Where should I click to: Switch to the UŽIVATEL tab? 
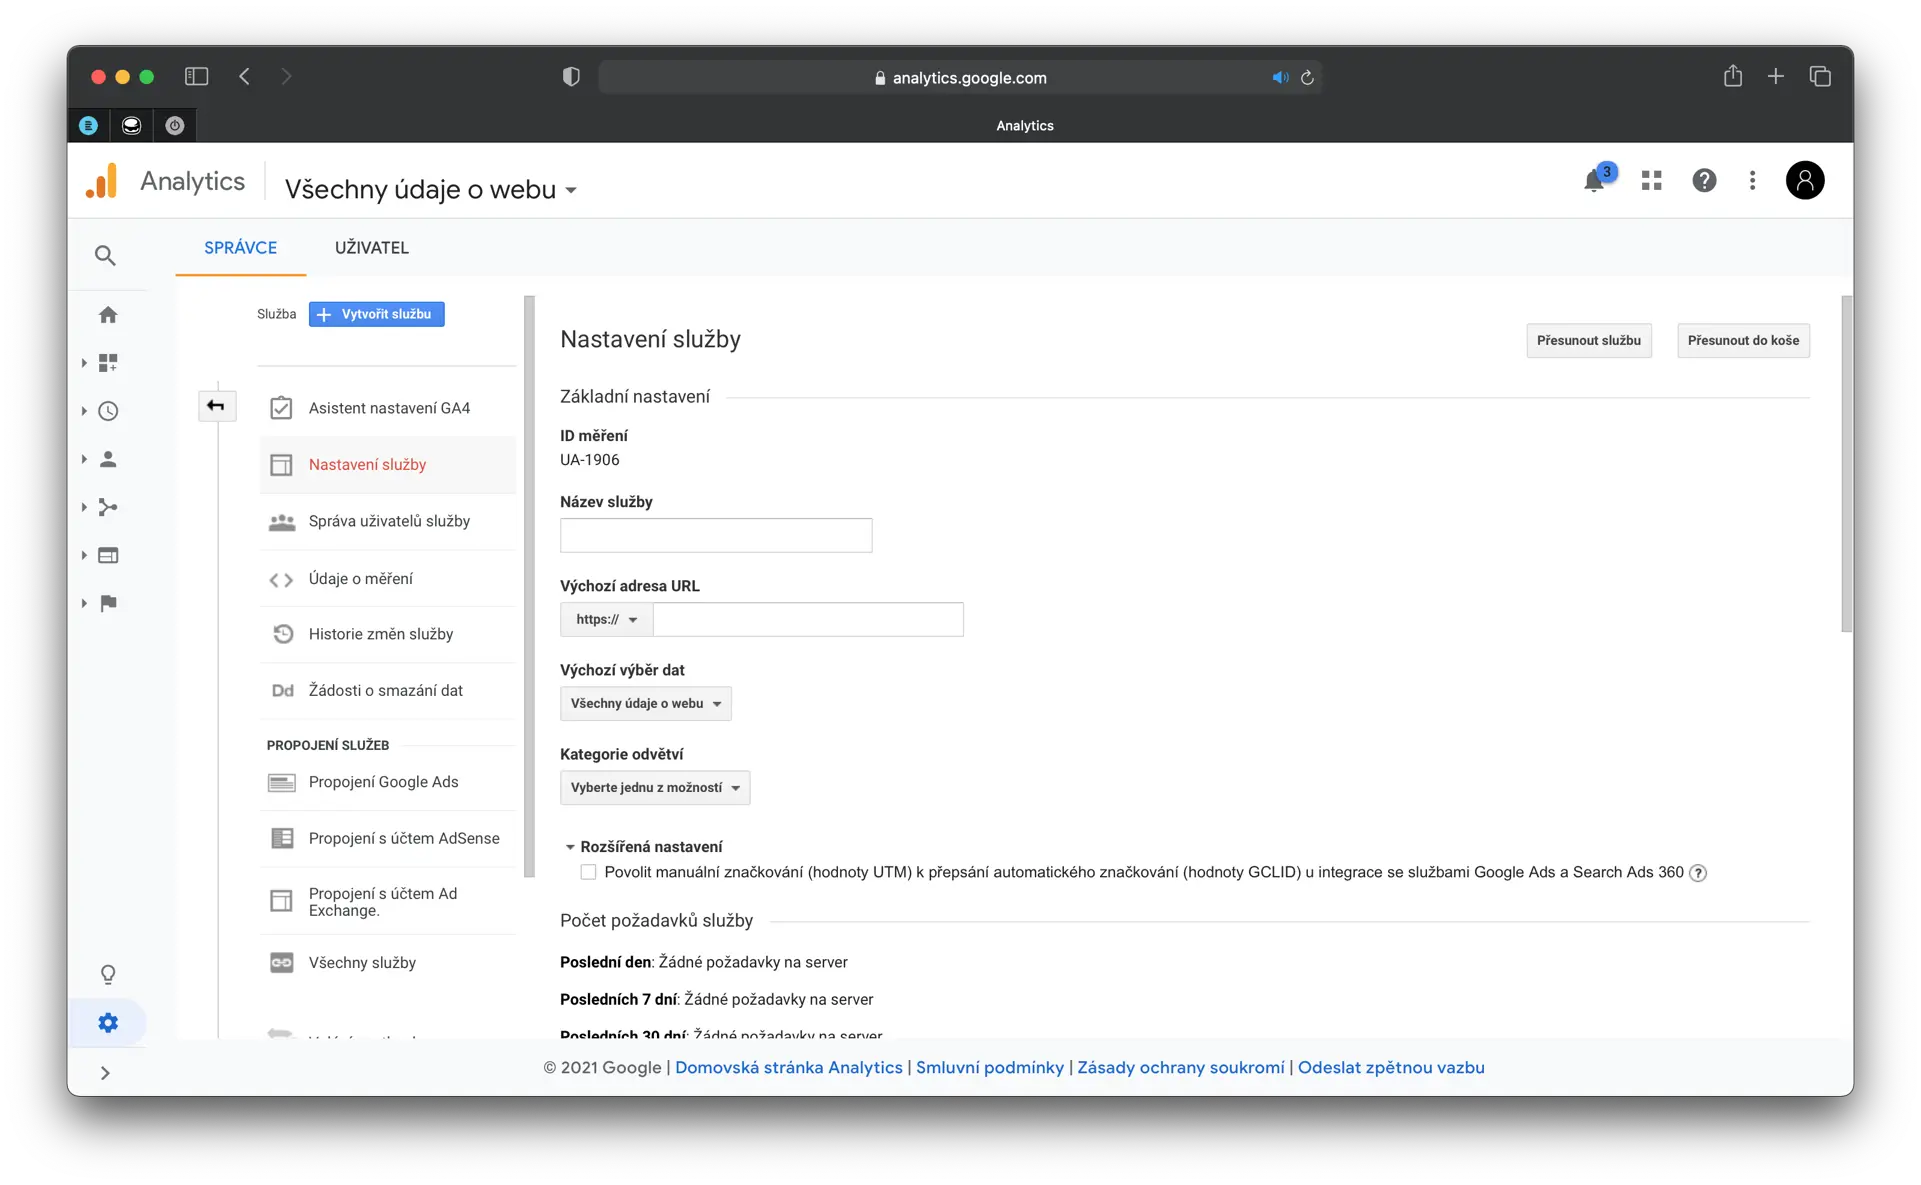(x=371, y=248)
